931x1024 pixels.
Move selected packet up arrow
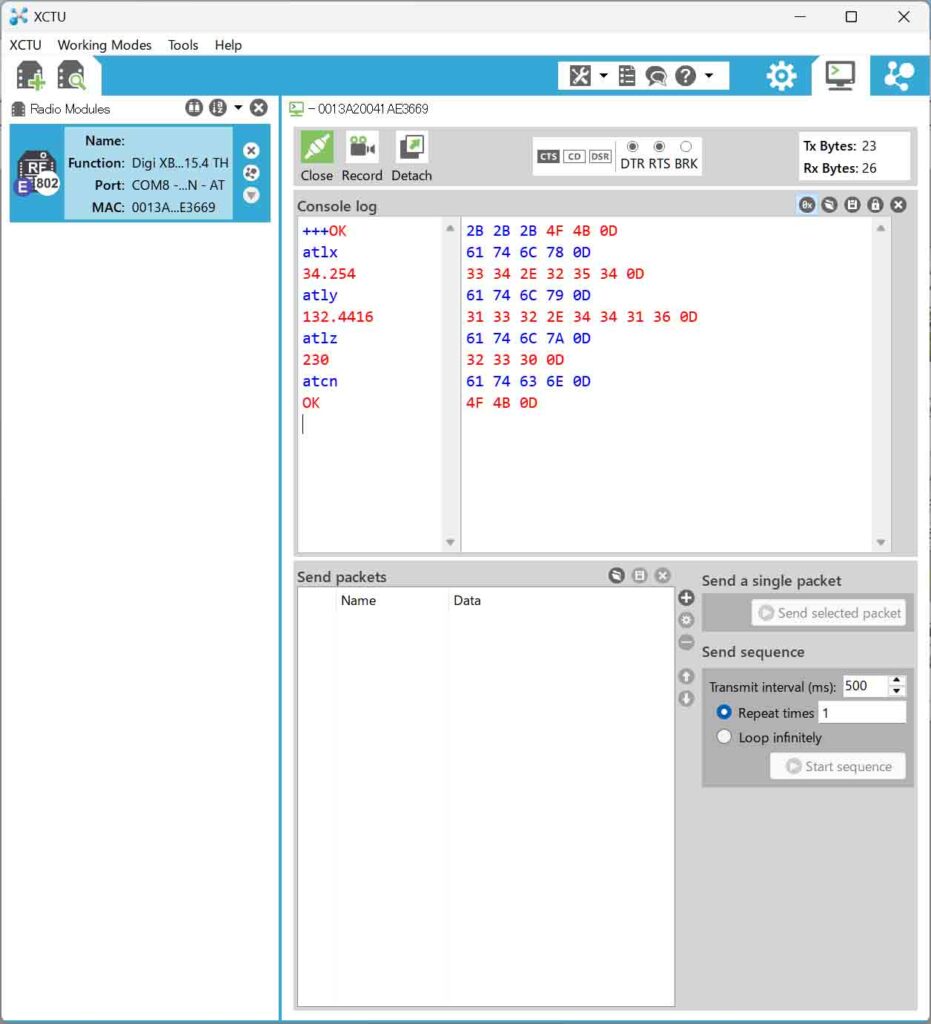(686, 676)
